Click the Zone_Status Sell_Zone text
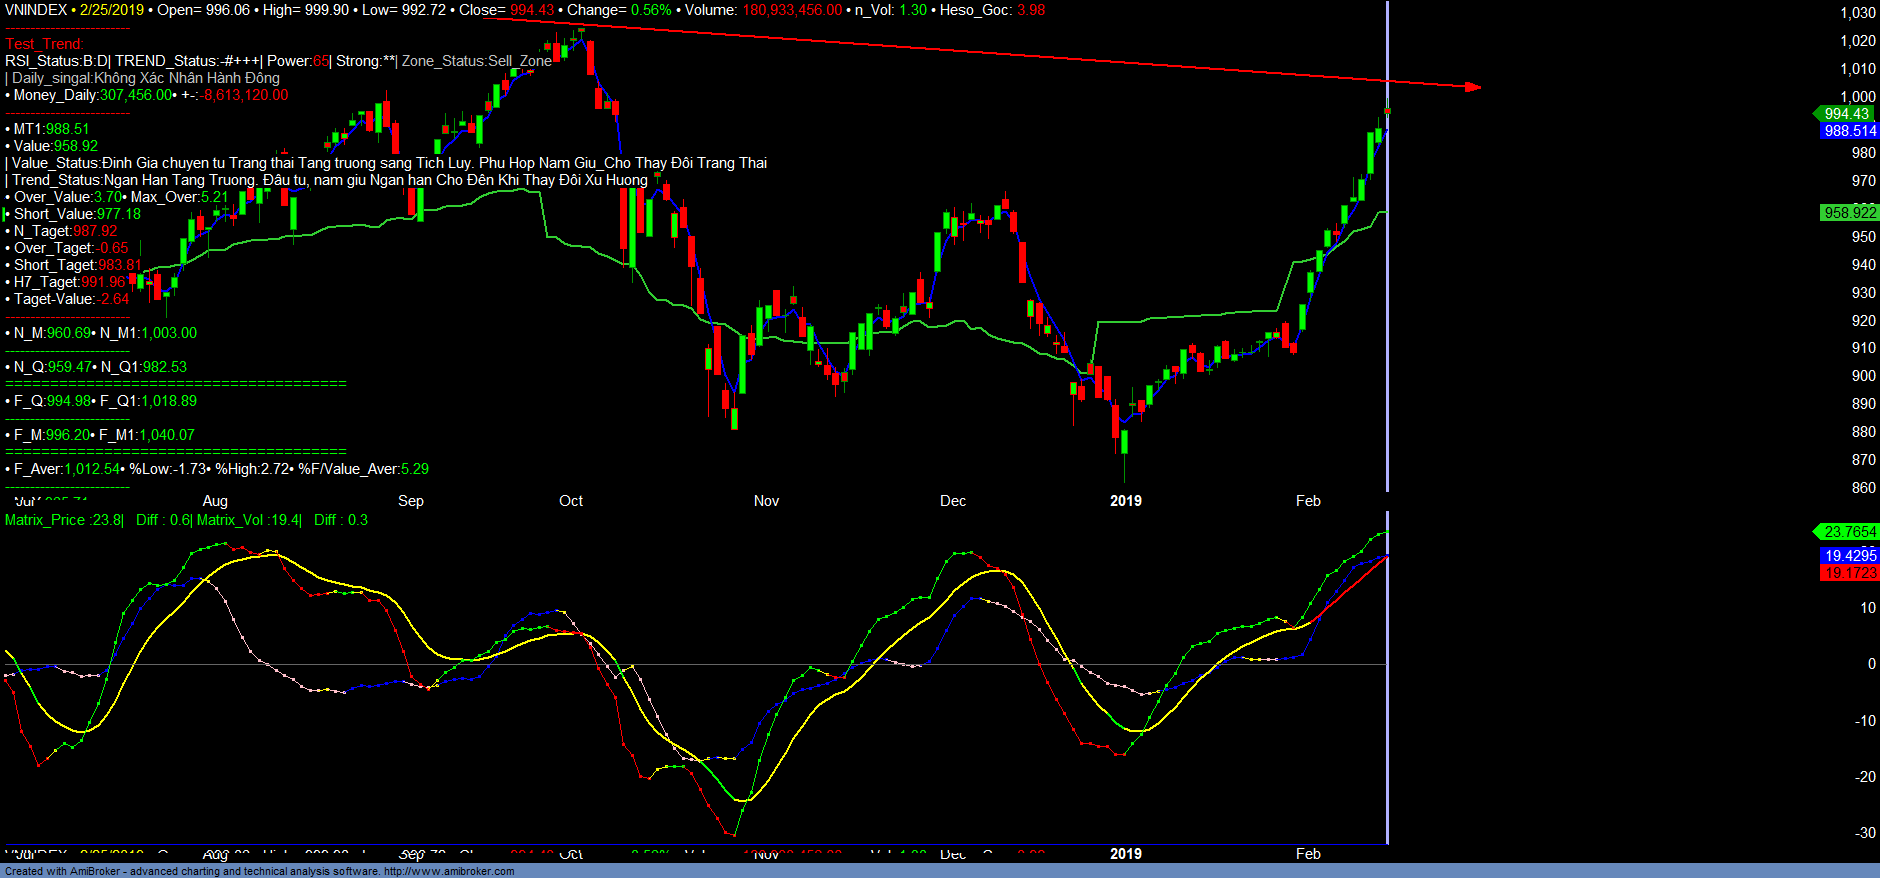1880x878 pixels. pos(477,61)
